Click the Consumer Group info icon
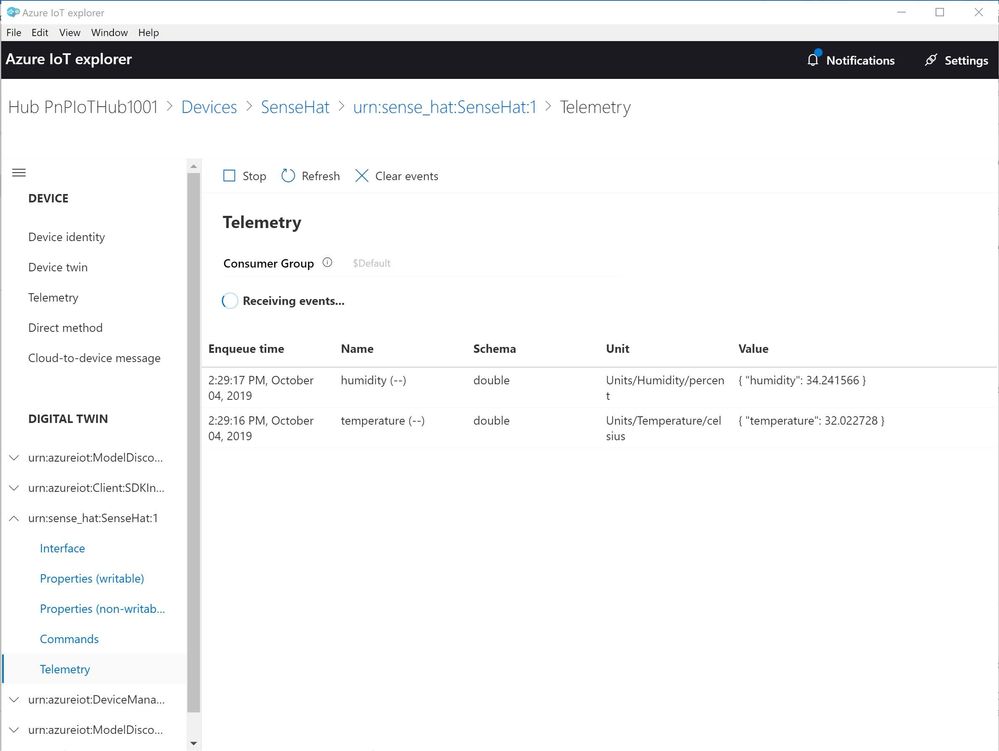The height and width of the screenshot is (751, 999). pyautogui.click(x=327, y=262)
